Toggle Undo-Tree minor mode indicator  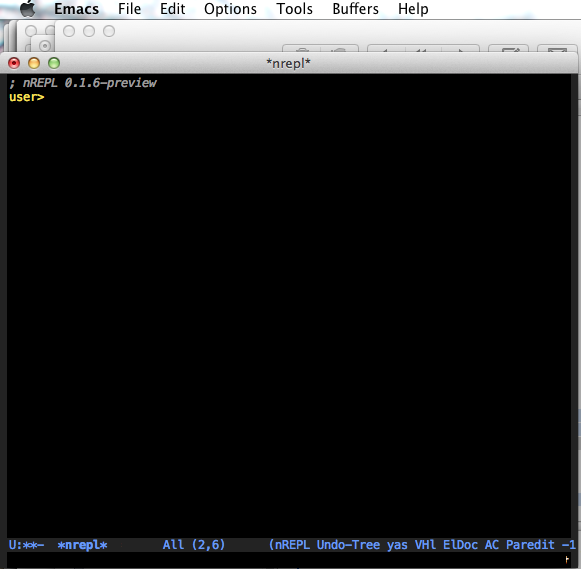pyautogui.click(x=348, y=545)
